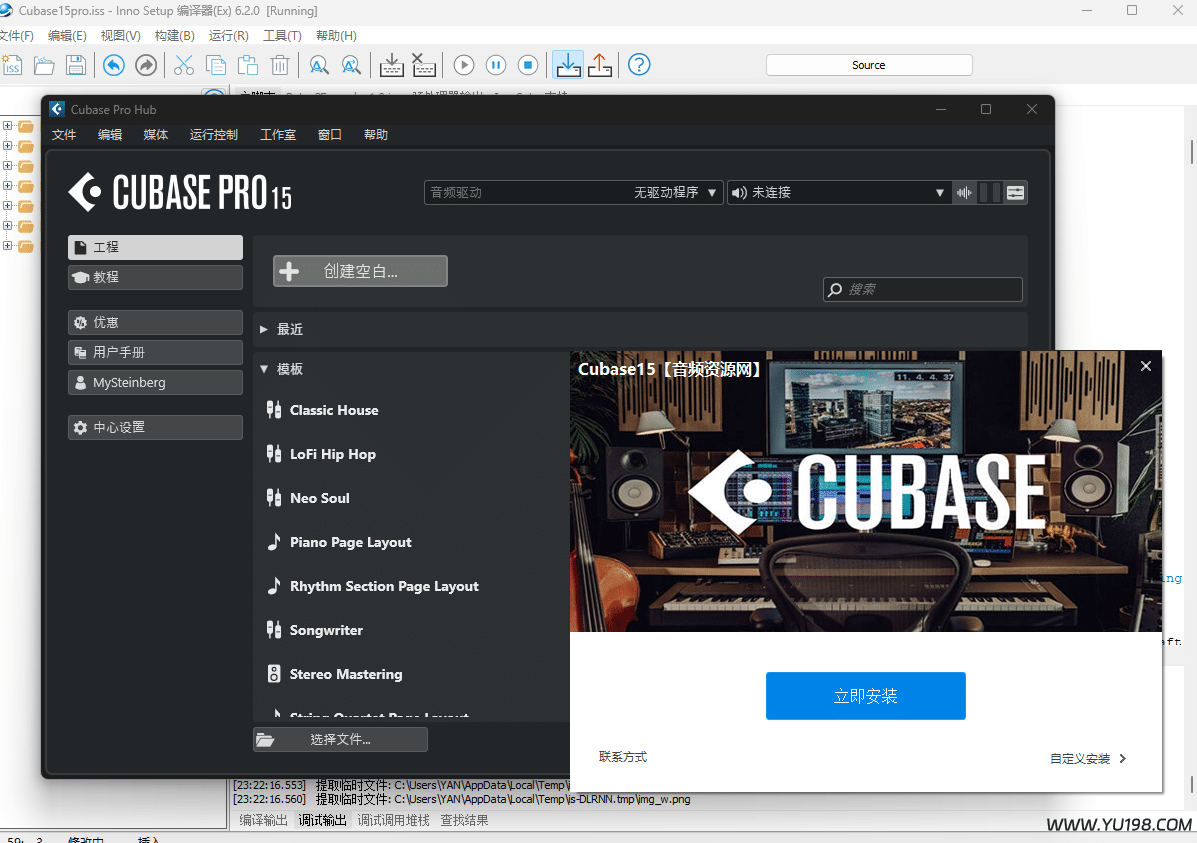This screenshot has width=1197, height=843.
Task: Pause script execution via the Pause icon
Action: pyautogui.click(x=496, y=64)
